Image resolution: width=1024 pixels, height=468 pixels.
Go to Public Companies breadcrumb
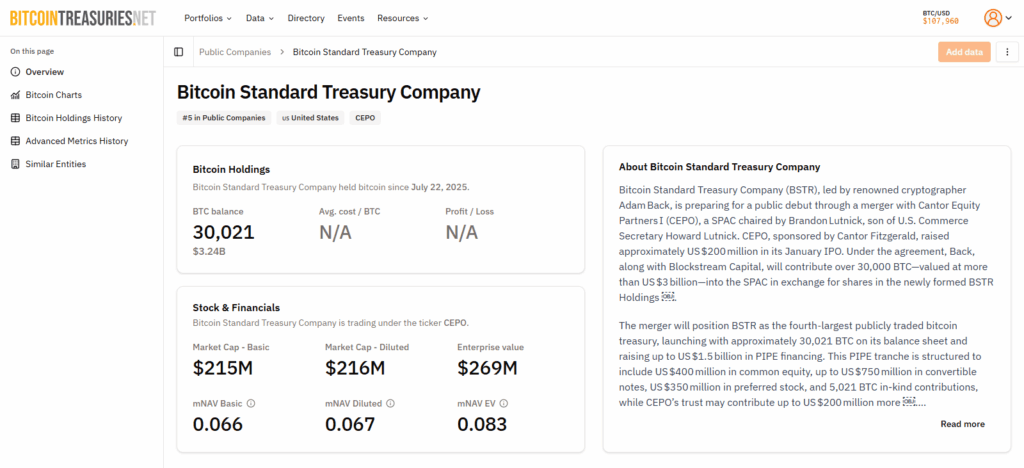(x=235, y=52)
